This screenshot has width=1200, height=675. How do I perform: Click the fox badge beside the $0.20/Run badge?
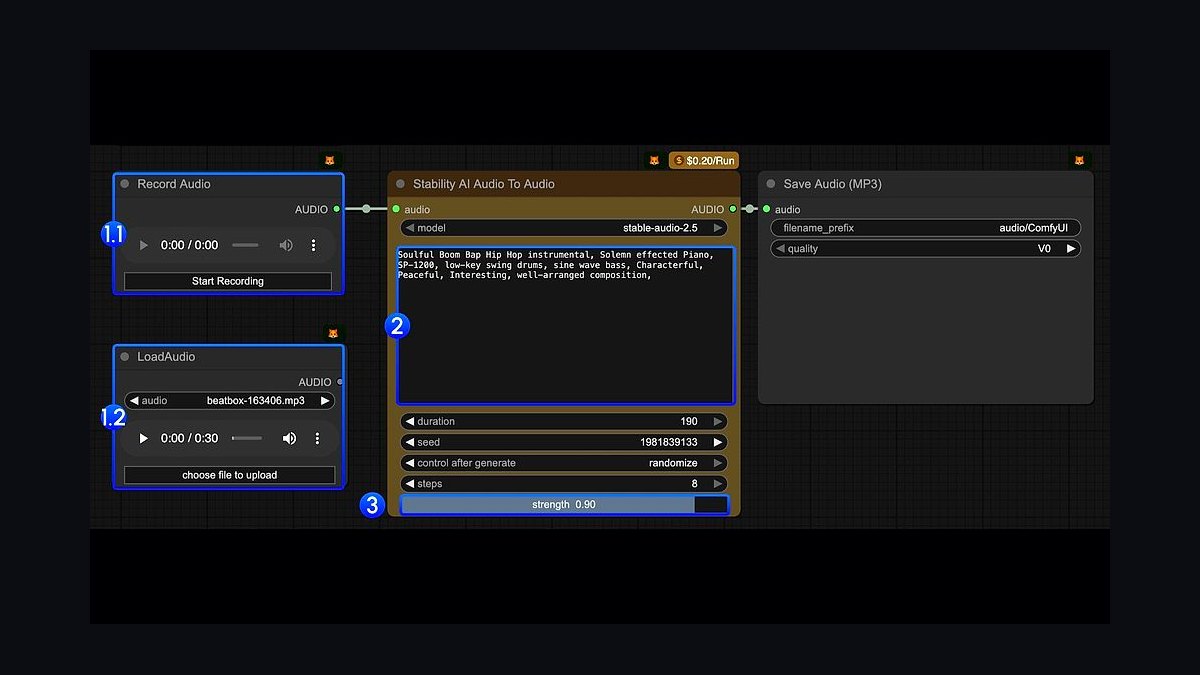point(654,160)
